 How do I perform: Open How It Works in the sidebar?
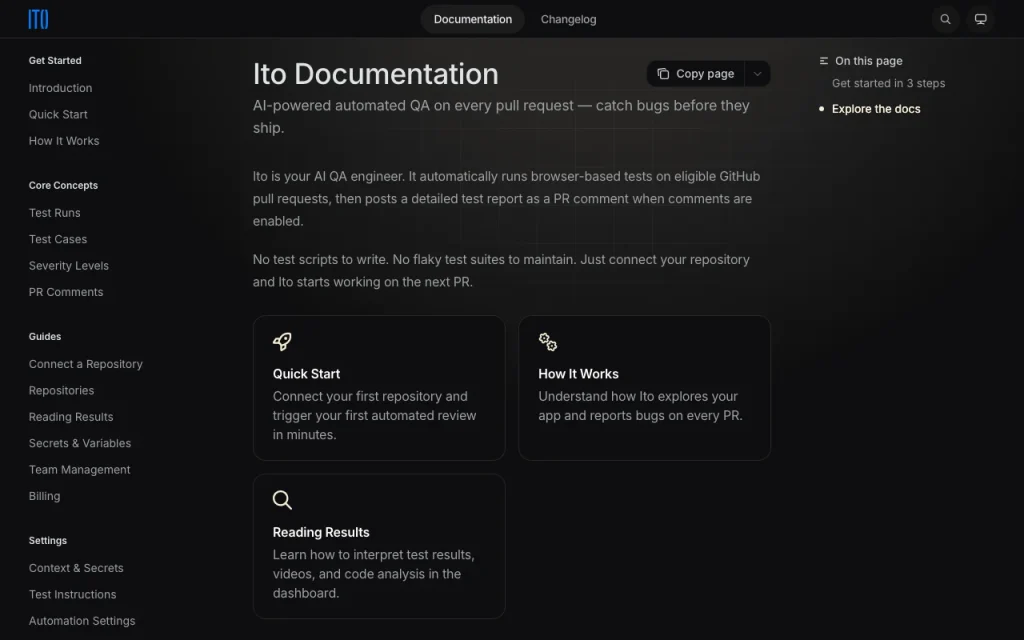tap(64, 141)
